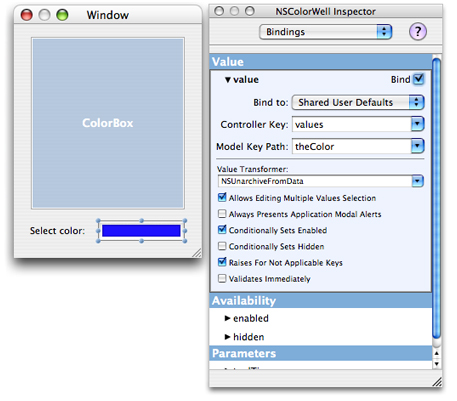Click the inspector resize grip corner
This screenshot has width=457, height=401.
437,382
